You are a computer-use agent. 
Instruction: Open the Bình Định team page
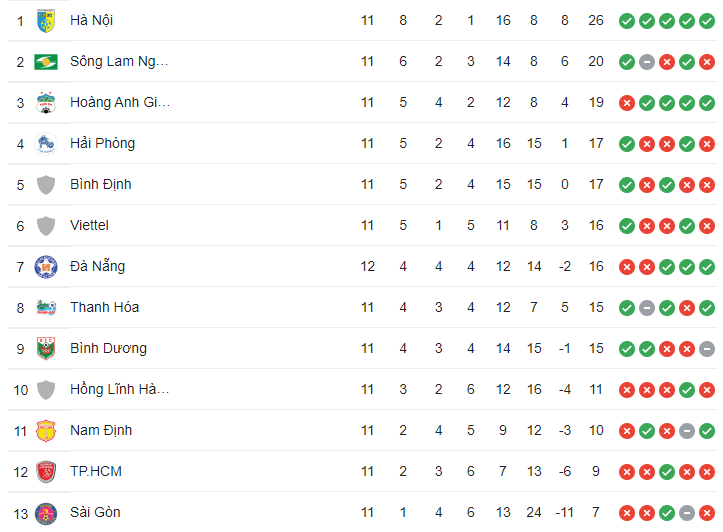101,184
